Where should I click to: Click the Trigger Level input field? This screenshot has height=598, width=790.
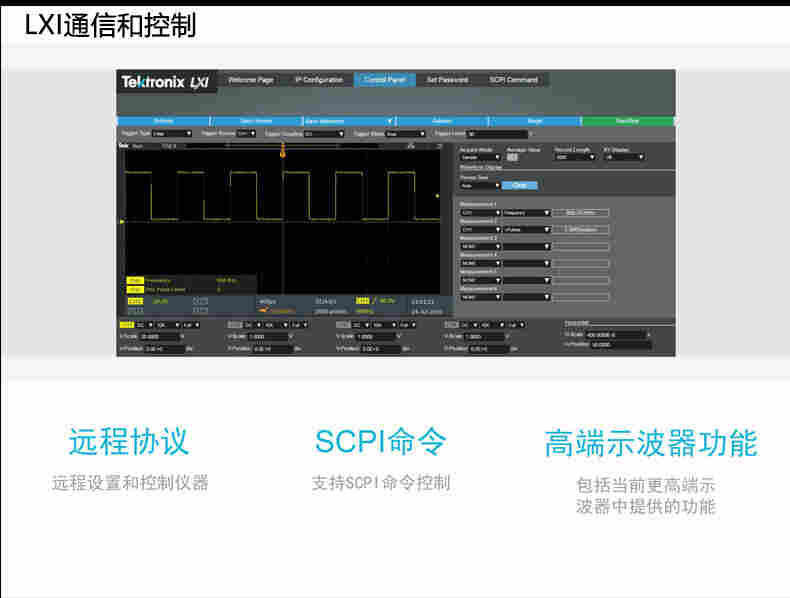[496, 133]
